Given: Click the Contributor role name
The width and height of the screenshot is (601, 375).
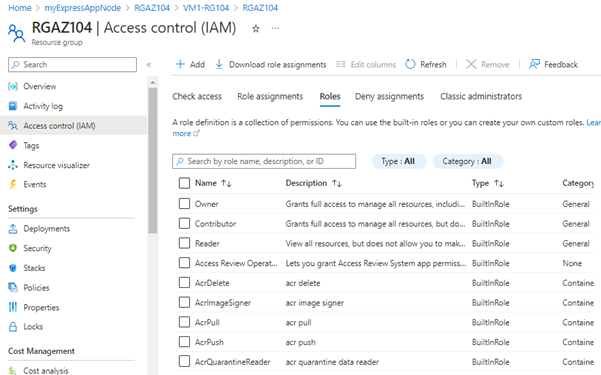Looking at the screenshot, I should pos(215,224).
